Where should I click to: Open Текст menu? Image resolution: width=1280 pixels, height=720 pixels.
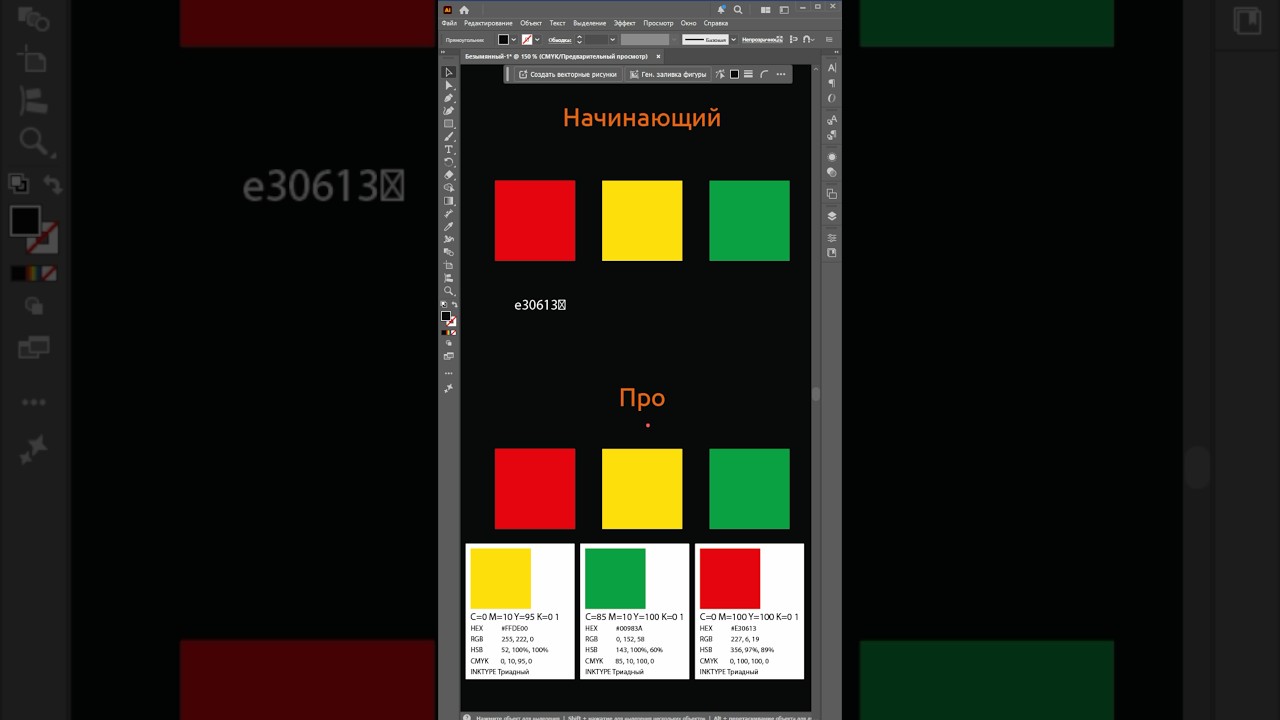click(557, 23)
